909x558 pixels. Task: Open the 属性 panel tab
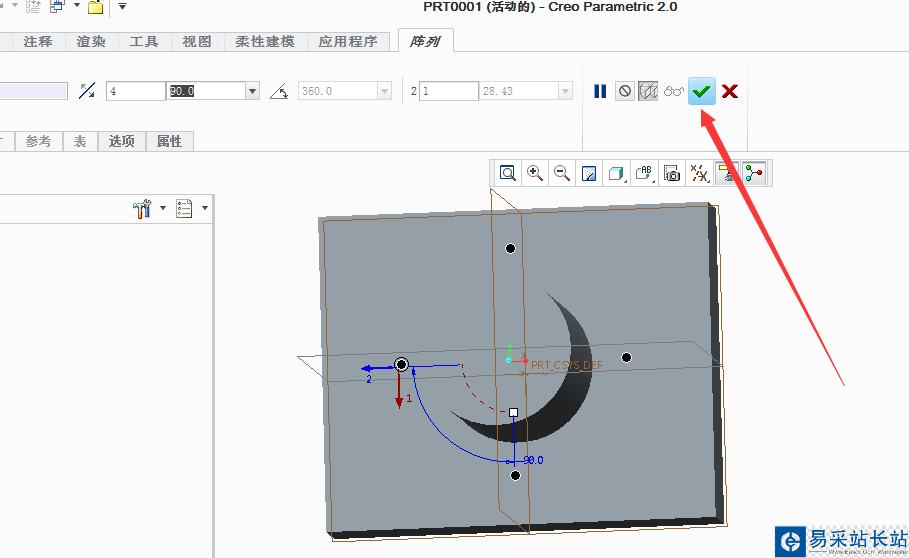169,141
